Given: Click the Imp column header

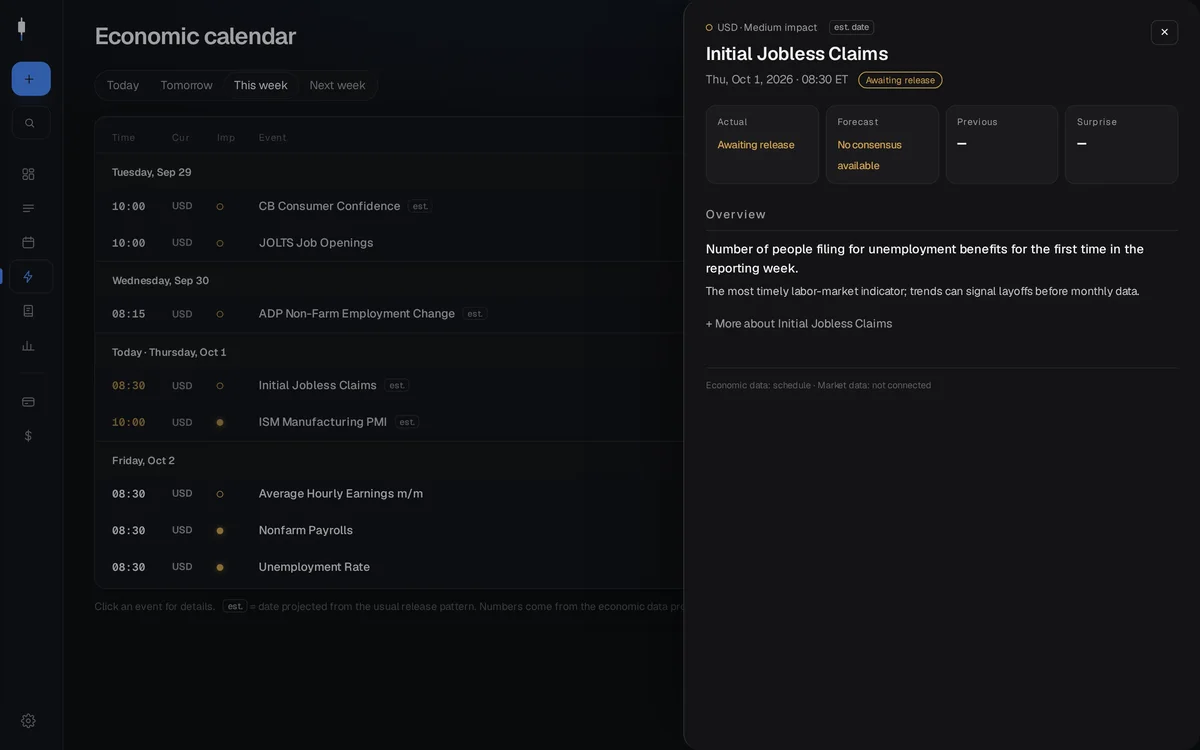Looking at the screenshot, I should coord(226,138).
